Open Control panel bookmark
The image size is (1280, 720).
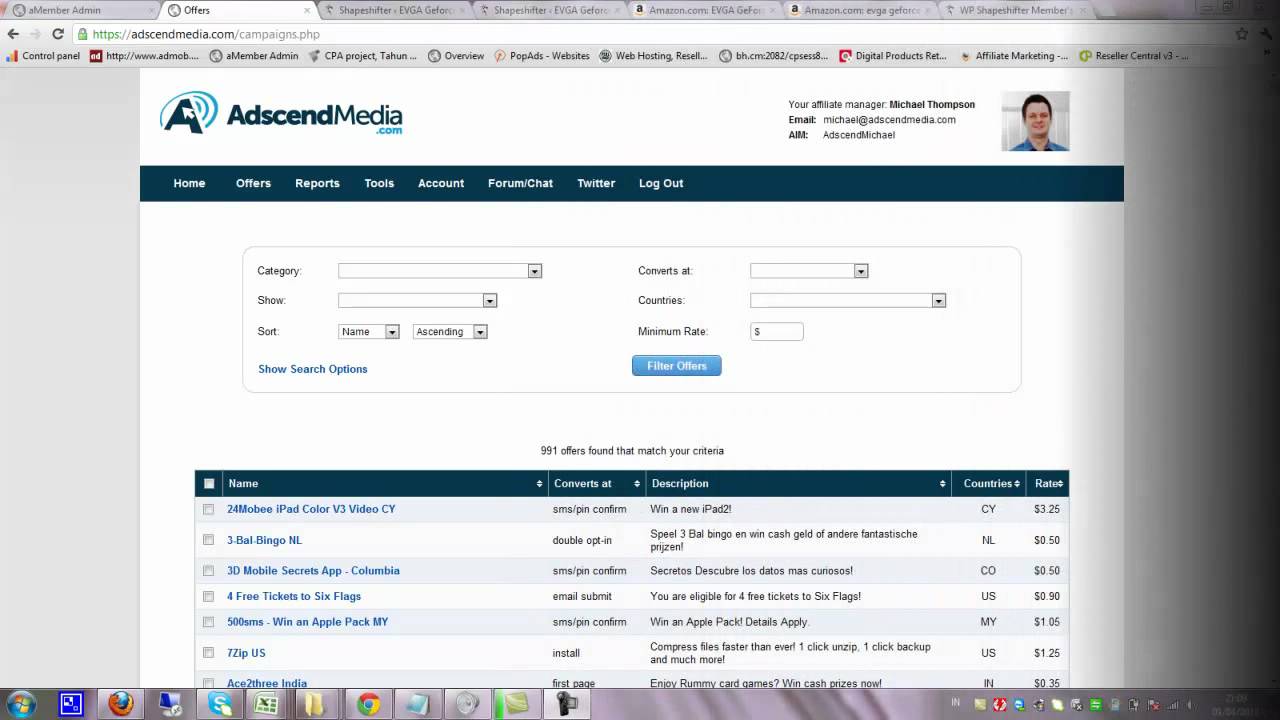(x=43, y=56)
